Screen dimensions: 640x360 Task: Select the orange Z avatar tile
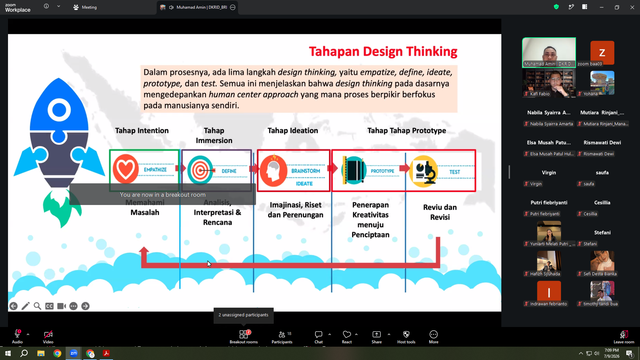(602, 53)
